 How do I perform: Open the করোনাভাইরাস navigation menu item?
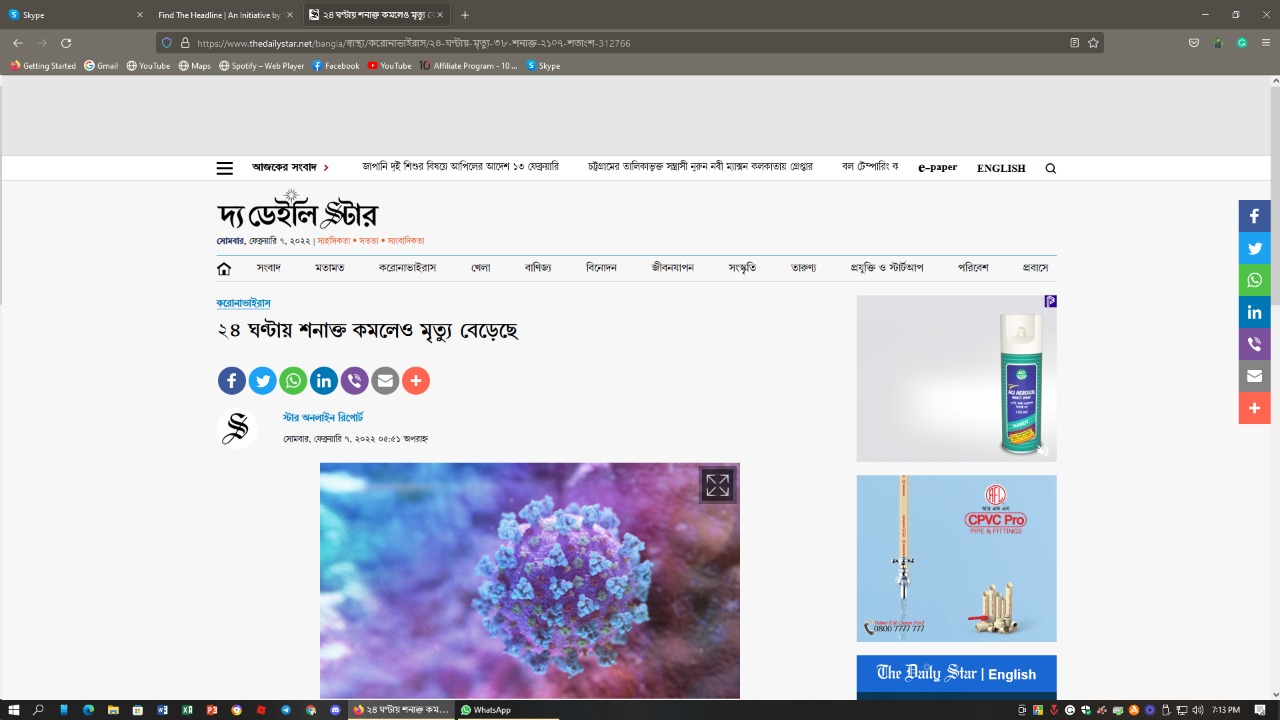(407, 268)
